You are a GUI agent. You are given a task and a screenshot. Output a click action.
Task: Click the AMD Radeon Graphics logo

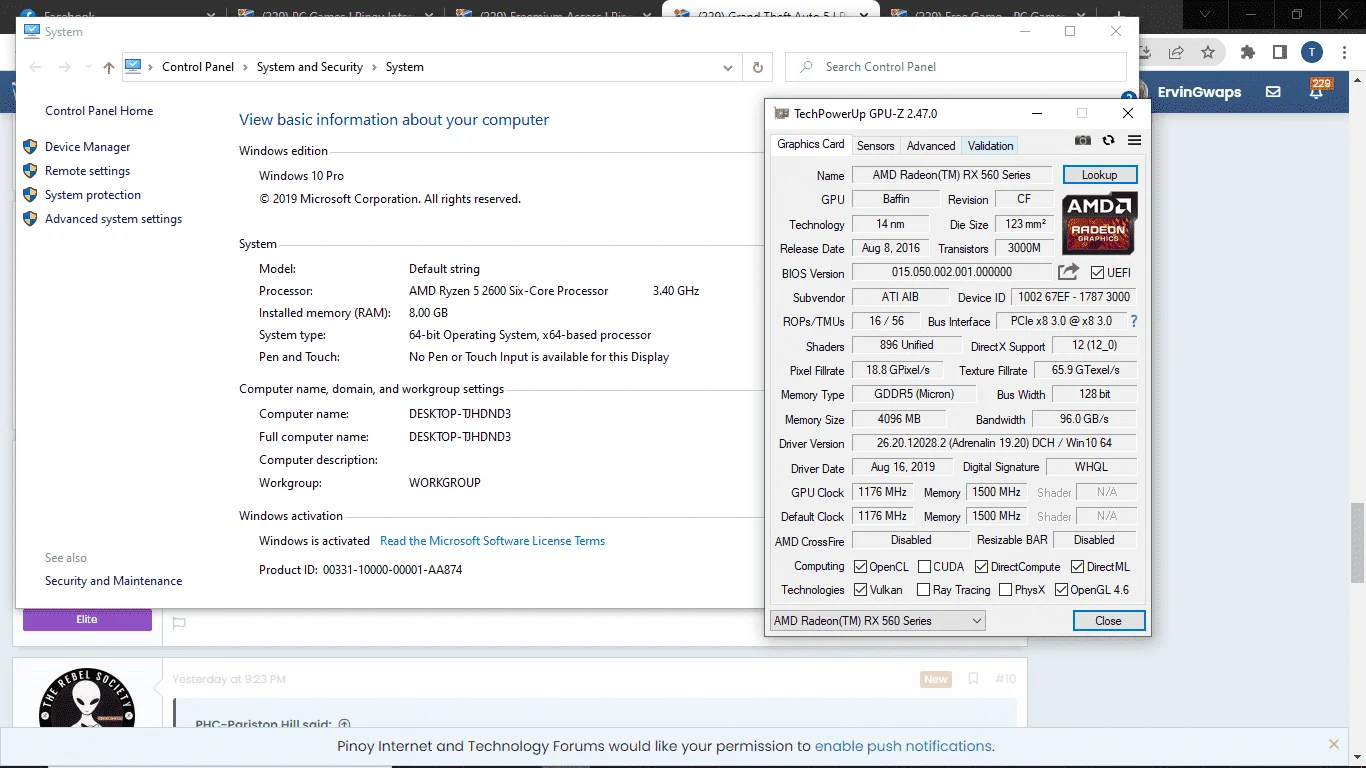pos(1099,224)
